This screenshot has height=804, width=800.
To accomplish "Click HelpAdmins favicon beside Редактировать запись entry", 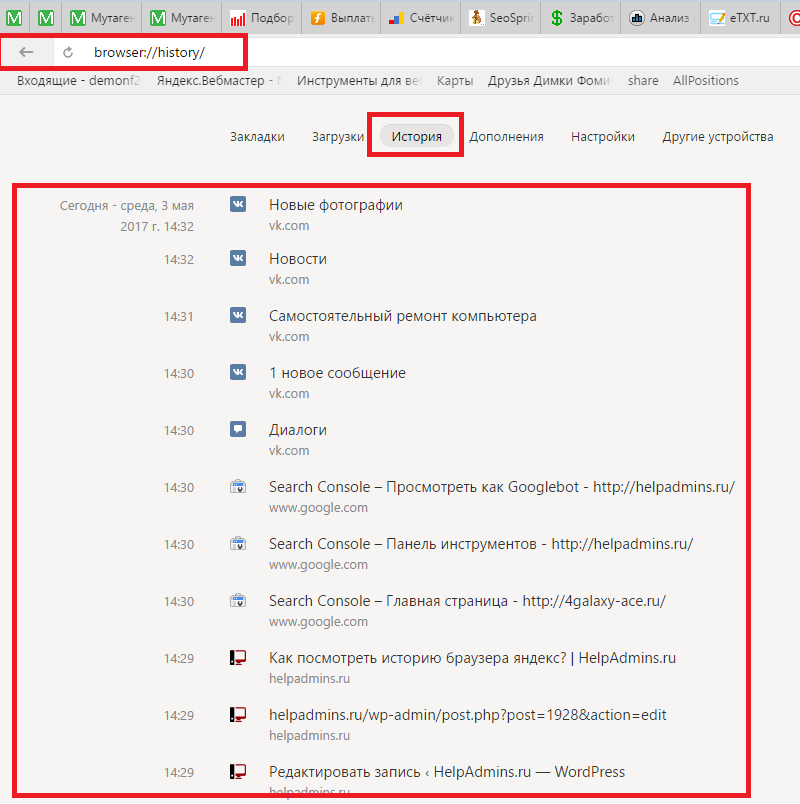I will 238,771.
